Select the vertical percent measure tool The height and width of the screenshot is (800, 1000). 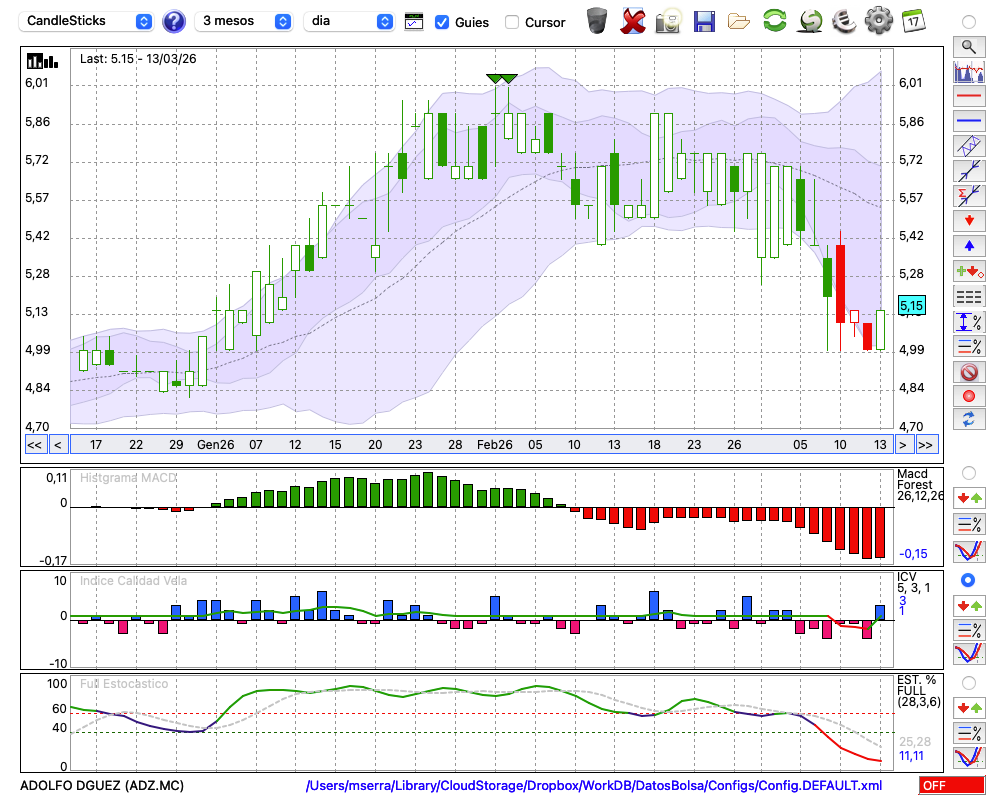(969, 322)
